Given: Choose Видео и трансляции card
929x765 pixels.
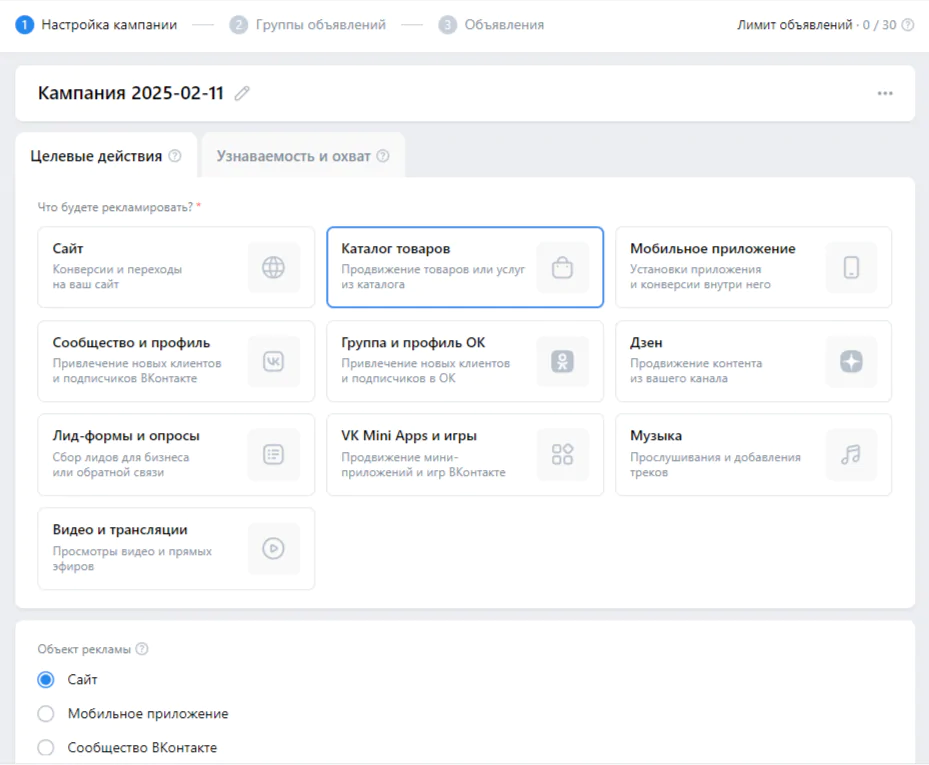Looking at the screenshot, I should [x=176, y=549].
